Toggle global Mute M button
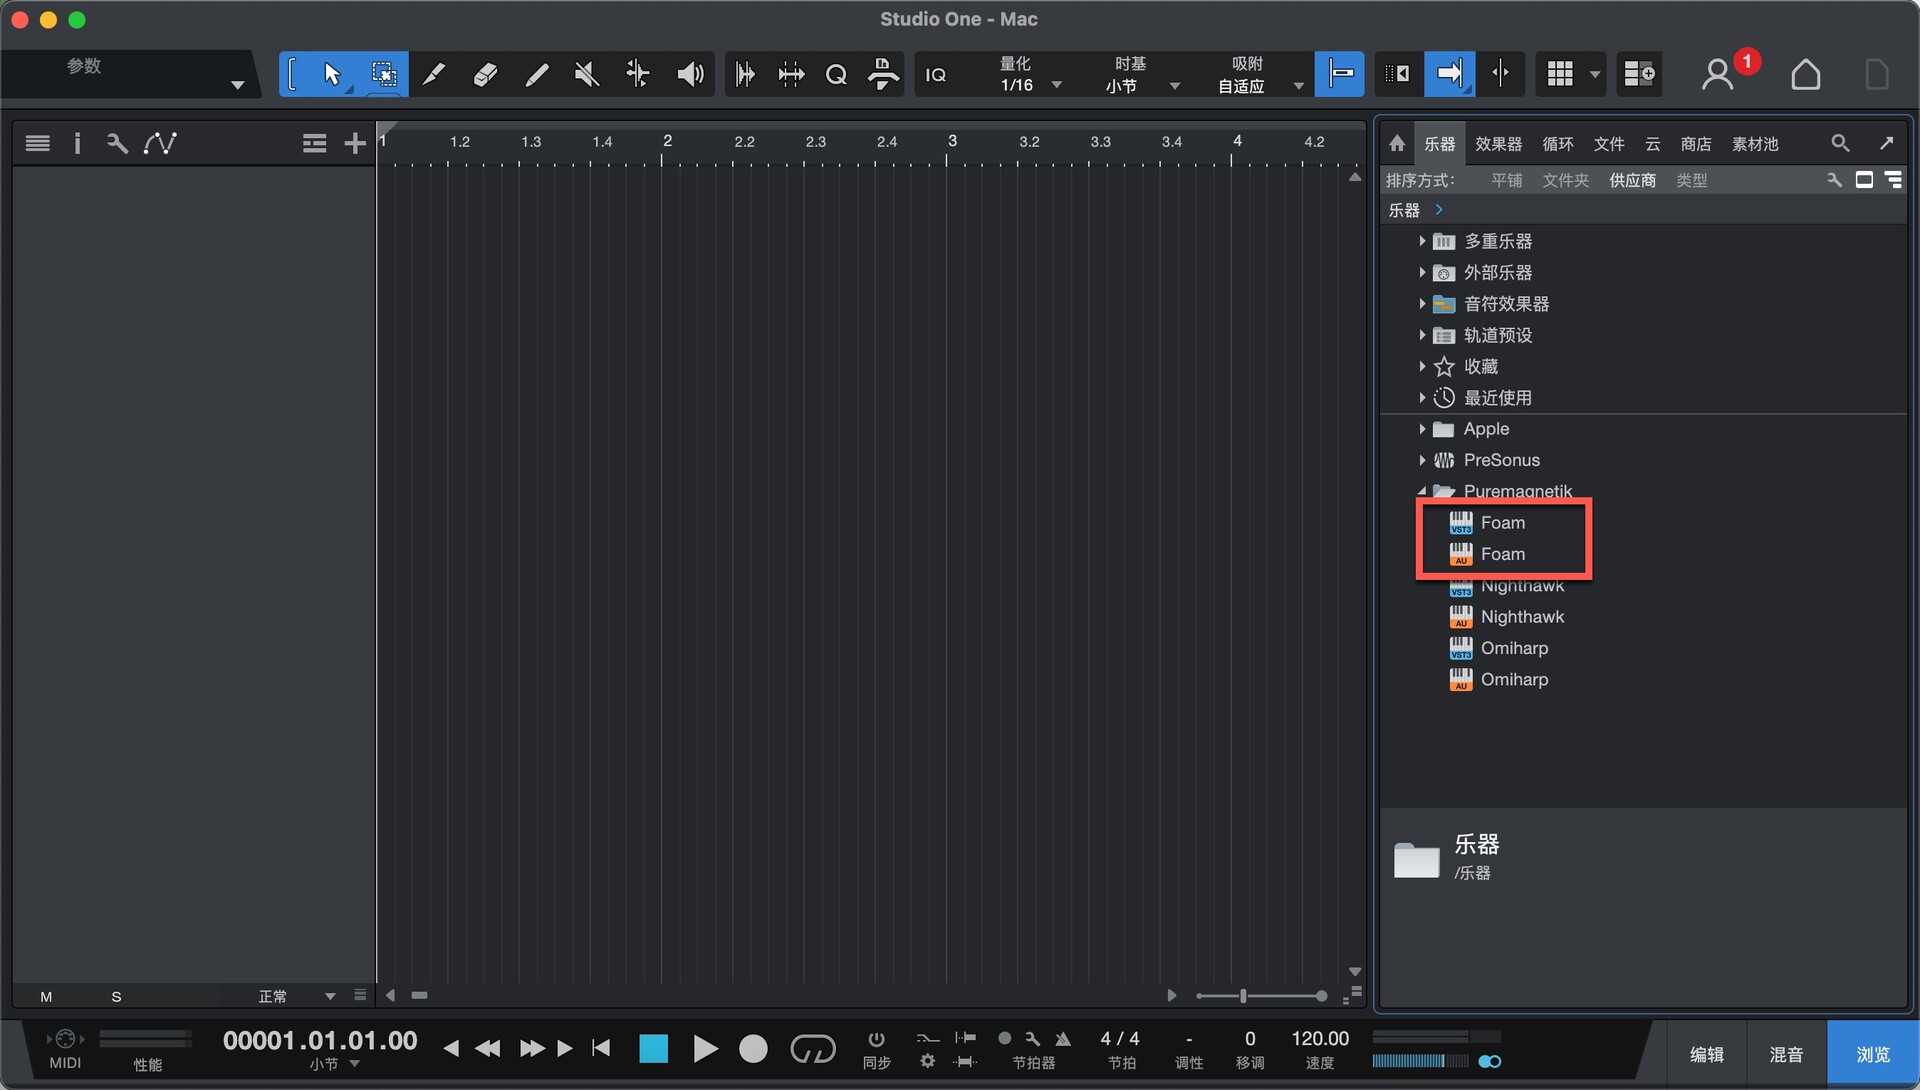The height and width of the screenshot is (1090, 1920). [46, 996]
